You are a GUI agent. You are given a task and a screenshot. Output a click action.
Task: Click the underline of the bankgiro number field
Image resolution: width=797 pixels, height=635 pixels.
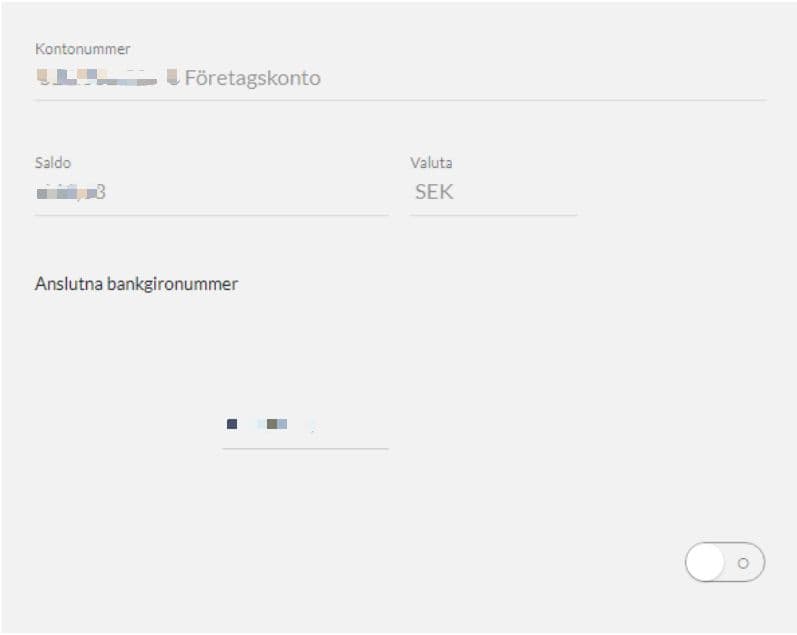click(305, 448)
